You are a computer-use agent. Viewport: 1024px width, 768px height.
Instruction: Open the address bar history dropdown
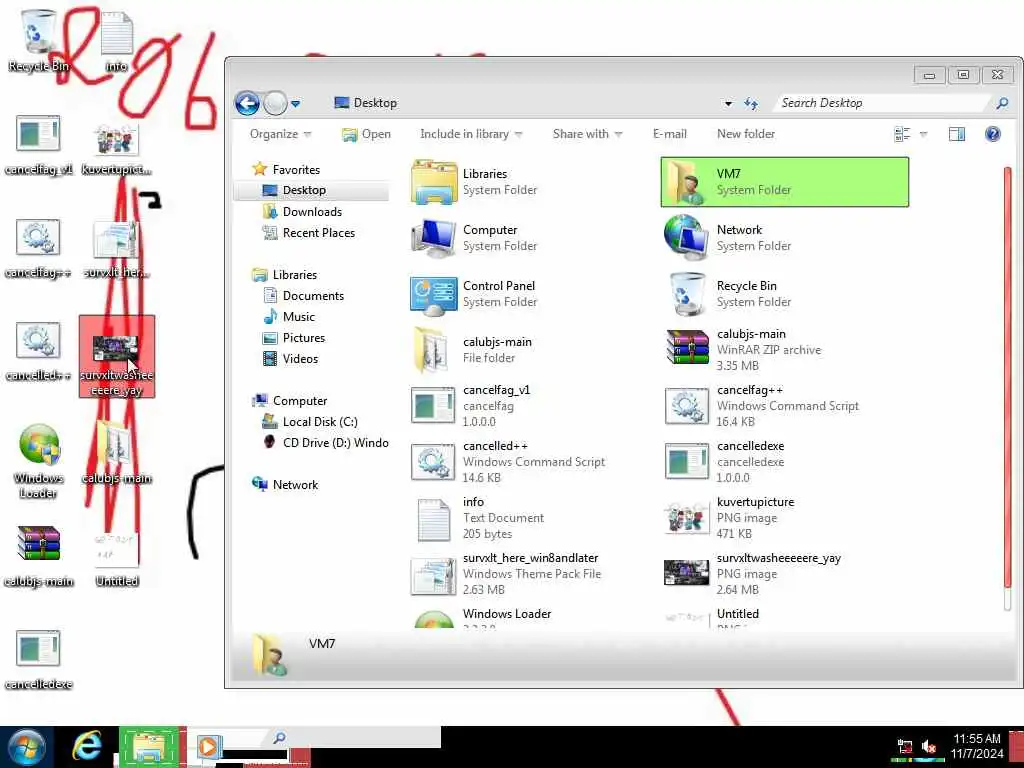point(728,103)
